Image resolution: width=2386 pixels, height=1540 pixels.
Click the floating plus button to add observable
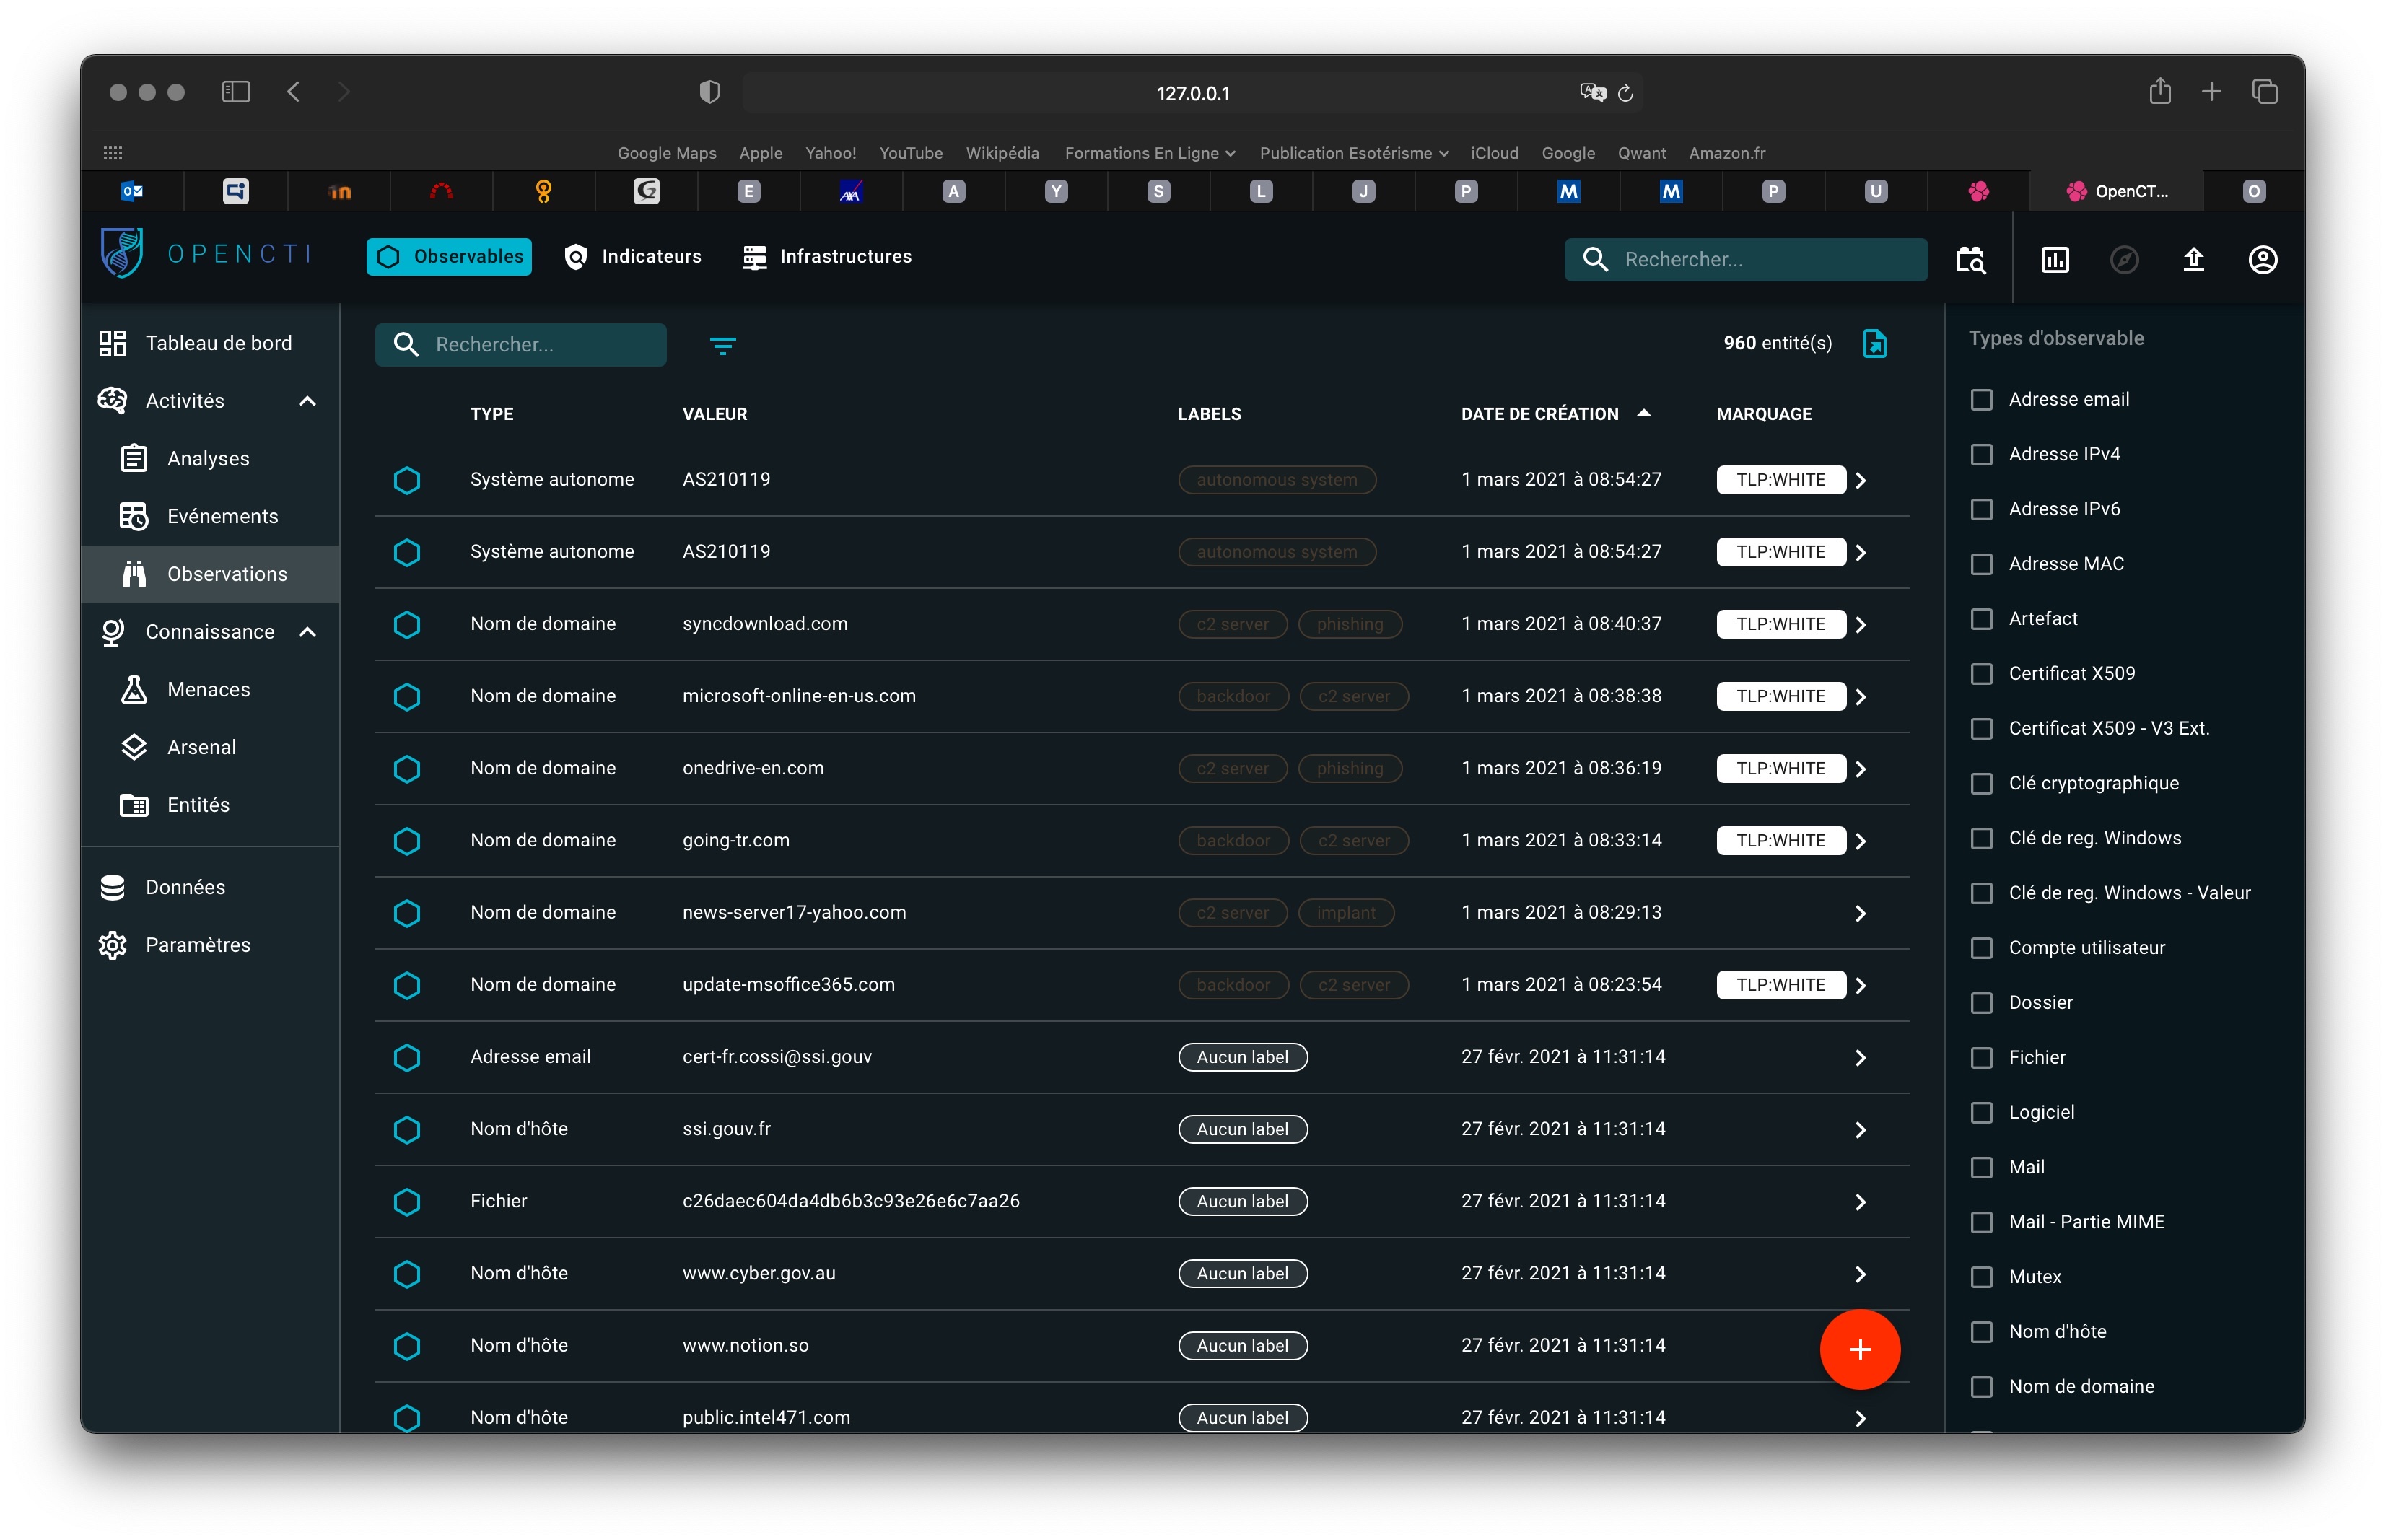pyautogui.click(x=1860, y=1349)
